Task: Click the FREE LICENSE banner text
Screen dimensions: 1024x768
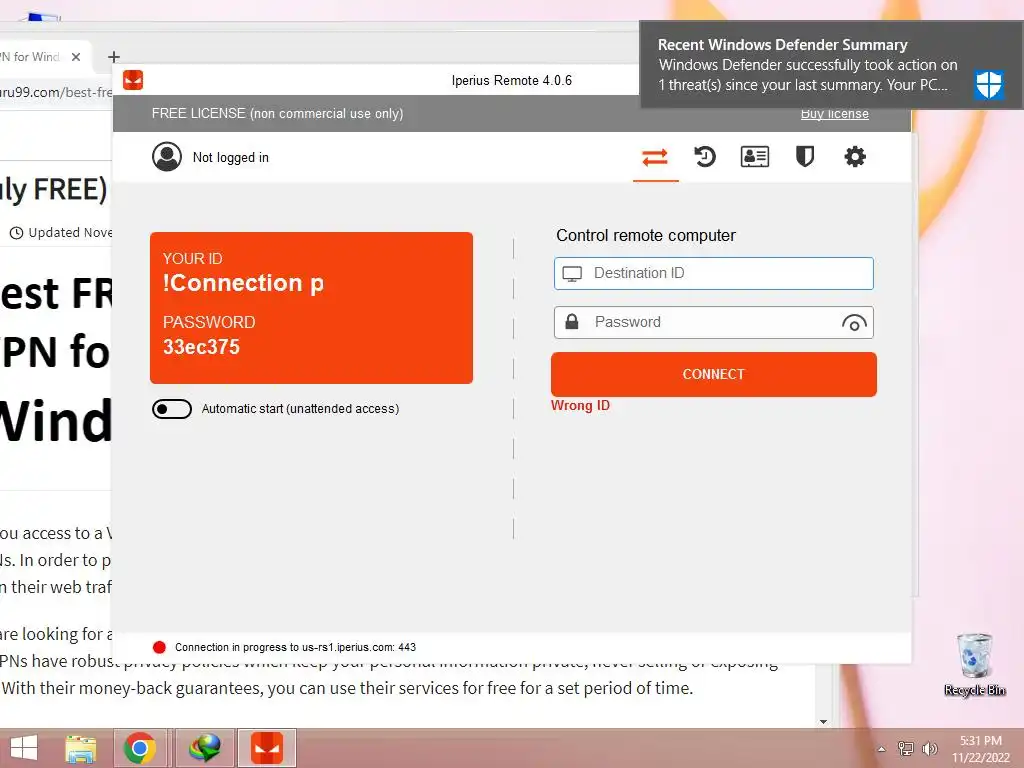Action: (x=277, y=114)
